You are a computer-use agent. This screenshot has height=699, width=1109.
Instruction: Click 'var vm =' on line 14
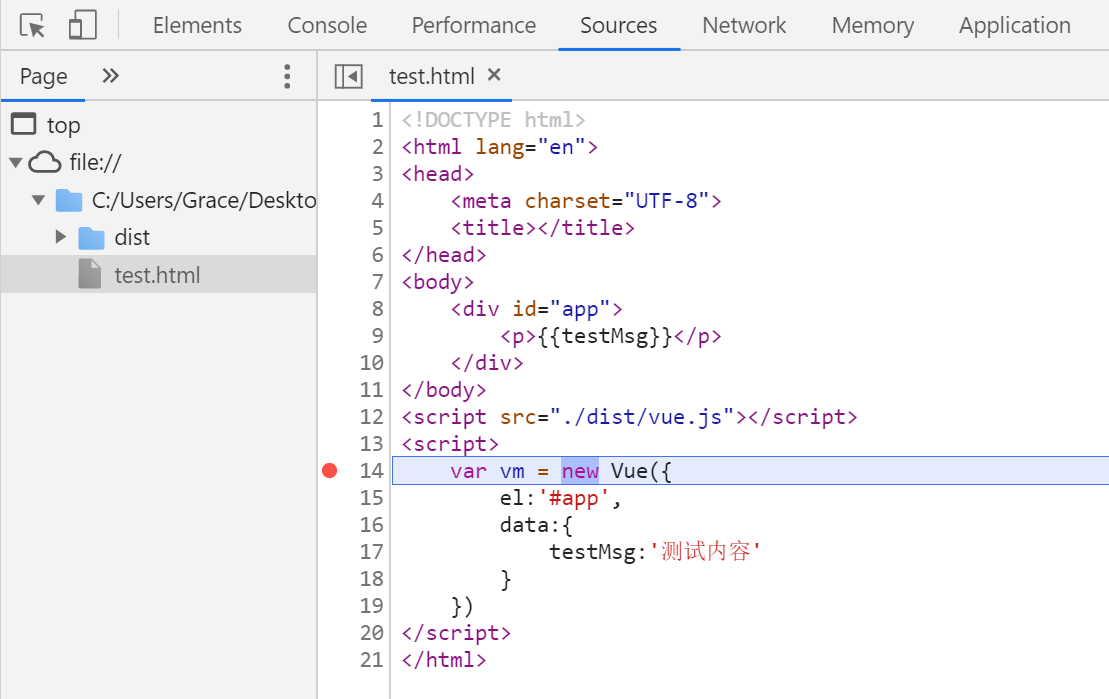[x=499, y=471]
